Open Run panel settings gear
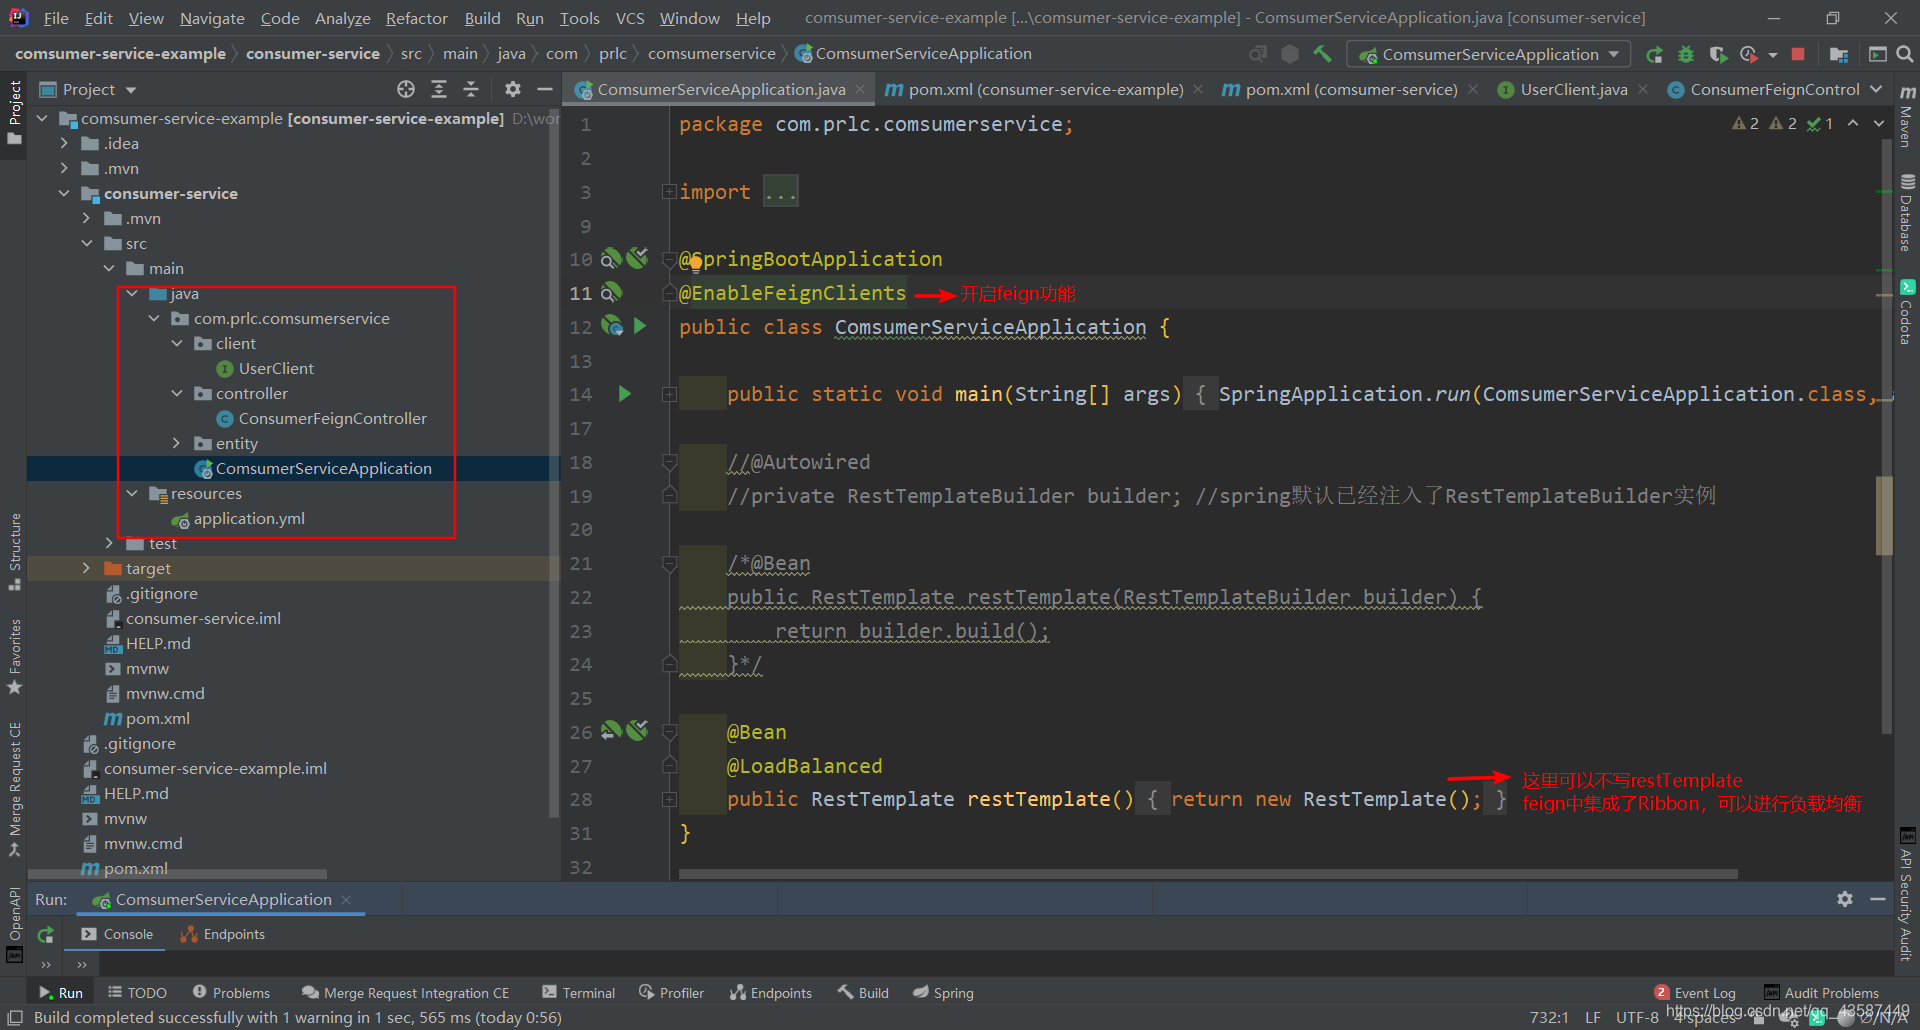This screenshot has width=1920, height=1030. pos(1845,899)
